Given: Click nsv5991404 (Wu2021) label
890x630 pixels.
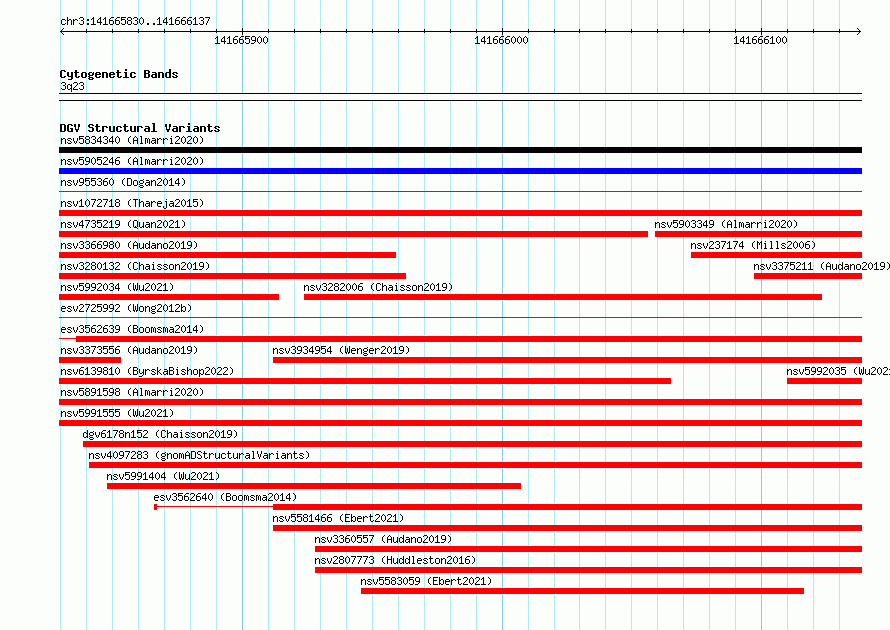Looking at the screenshot, I should 163,476.
